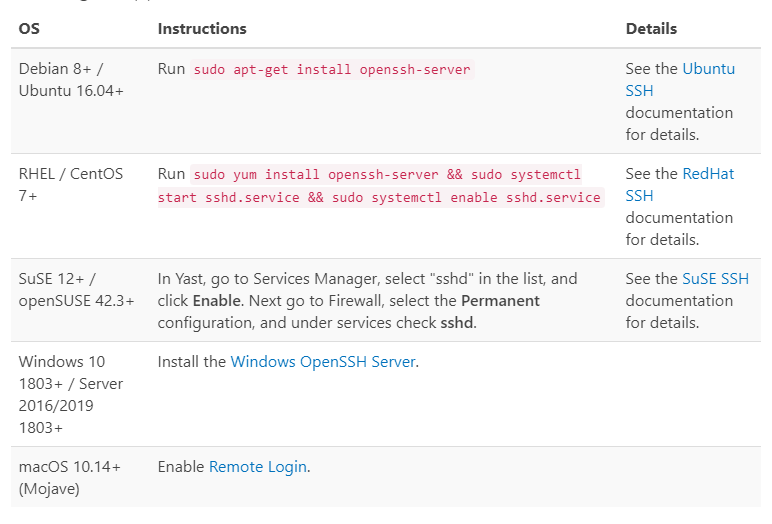Follow the SuSE SSH documentation link

coord(714,279)
